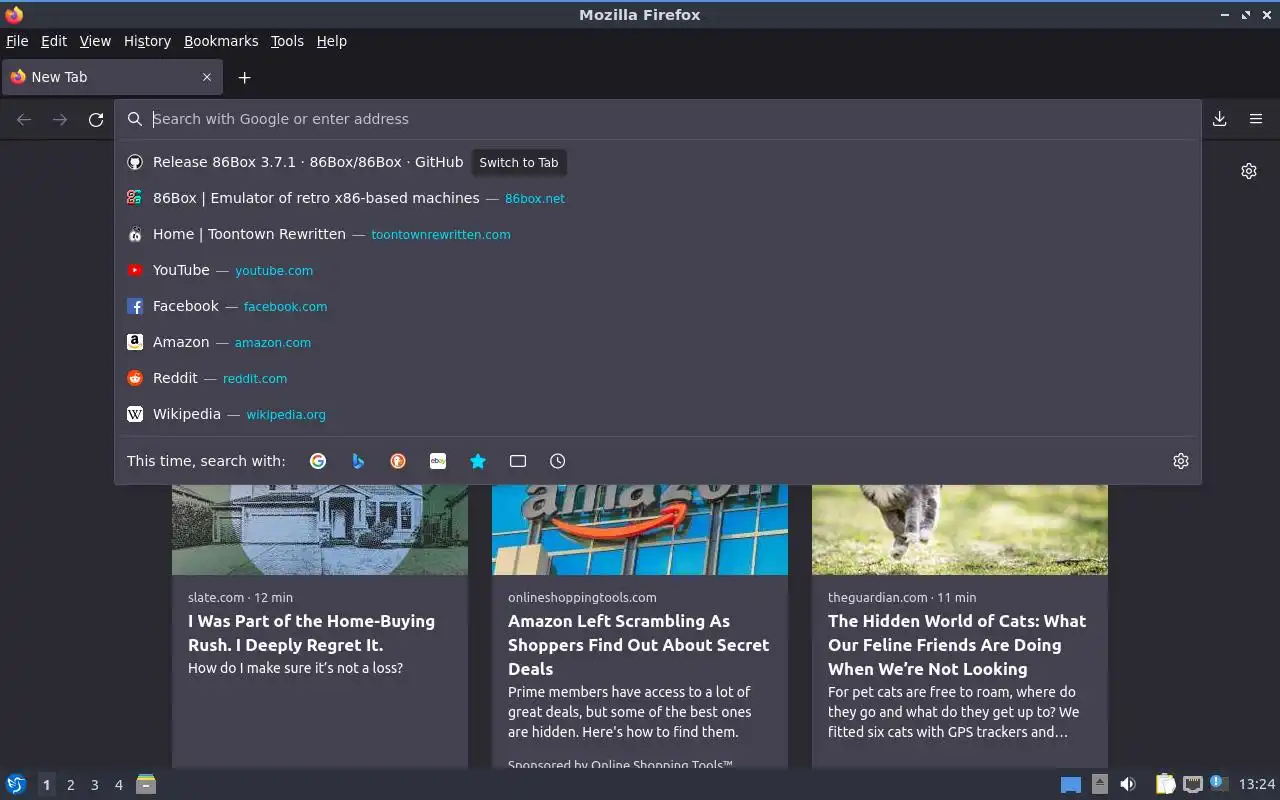Screen dimensions: 1280x800
Task: Click the back navigation arrow
Action: 24,119
